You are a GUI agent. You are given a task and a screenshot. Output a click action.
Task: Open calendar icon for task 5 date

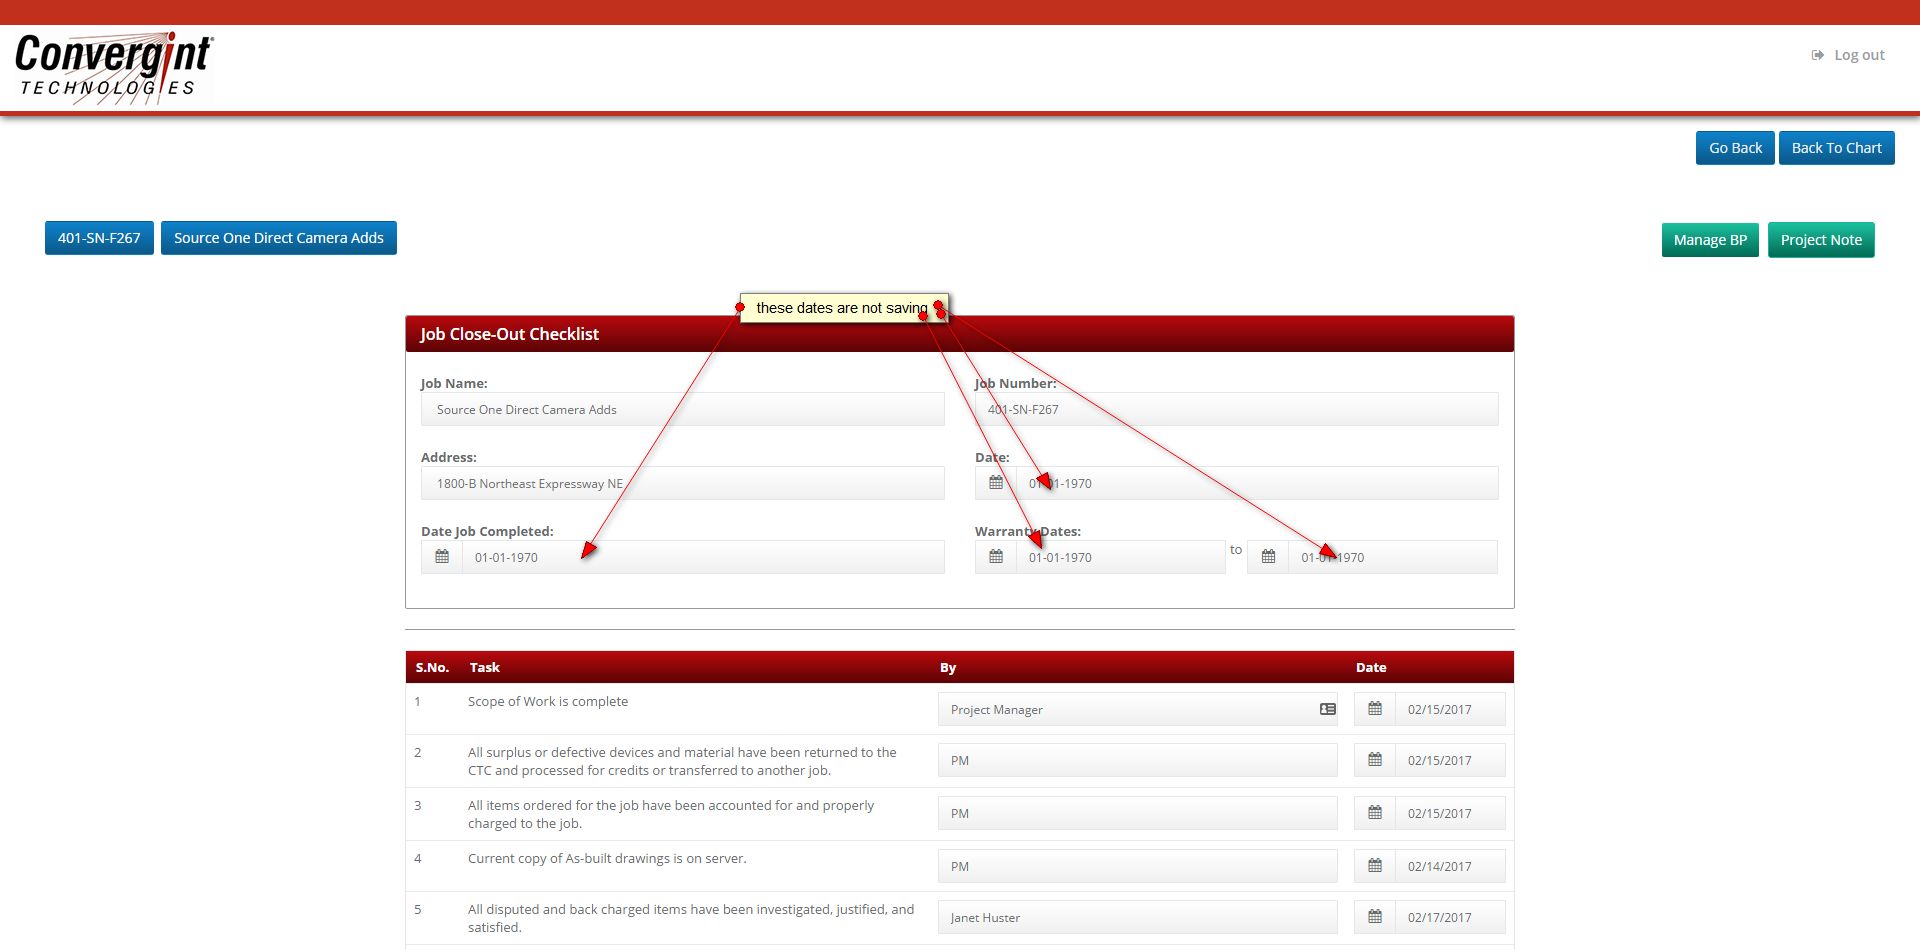(x=1375, y=917)
